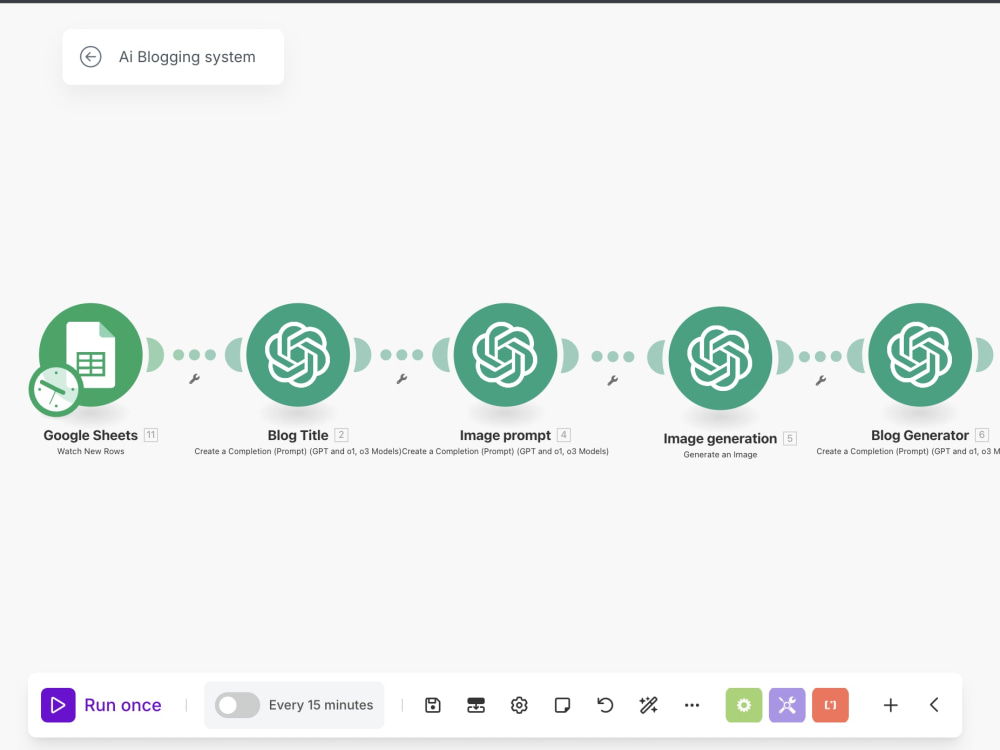Click module number 5 badge on Image generation
The height and width of the screenshot is (750, 1000).
point(790,438)
